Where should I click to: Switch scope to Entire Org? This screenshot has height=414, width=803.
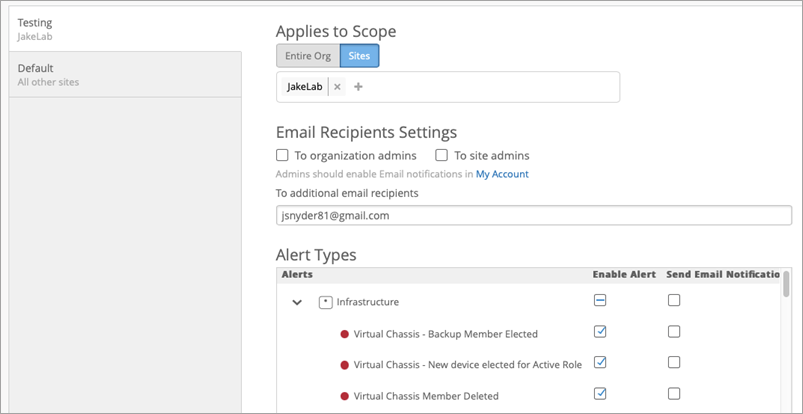[308, 56]
